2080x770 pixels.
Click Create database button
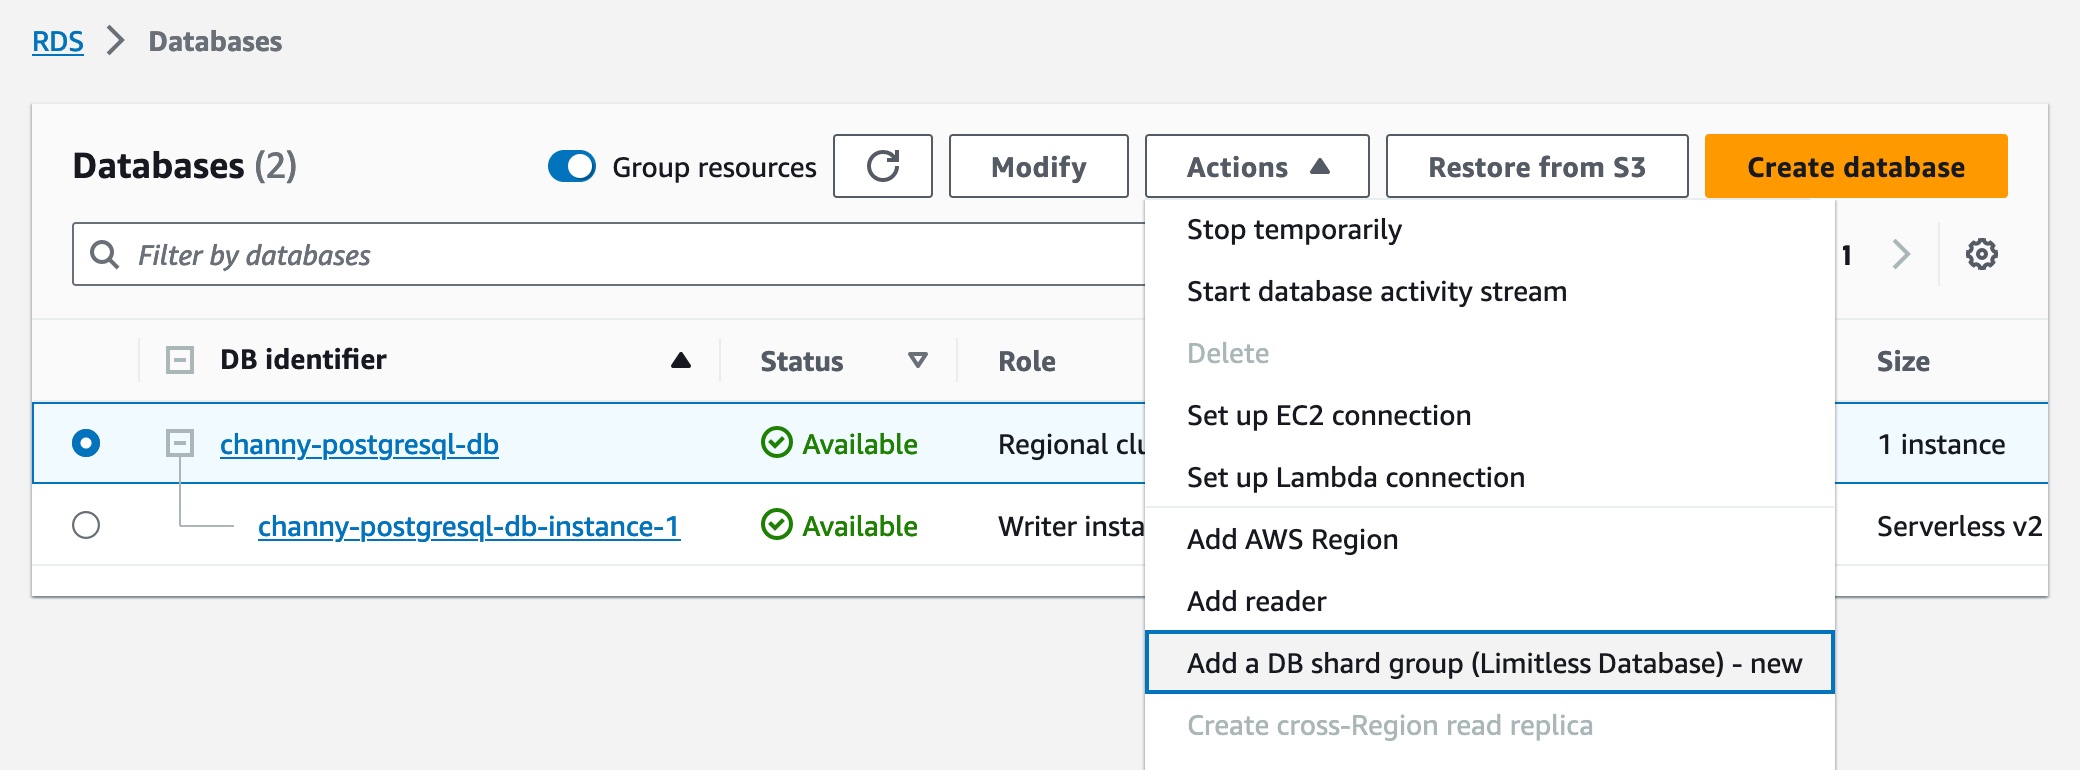(x=1856, y=166)
